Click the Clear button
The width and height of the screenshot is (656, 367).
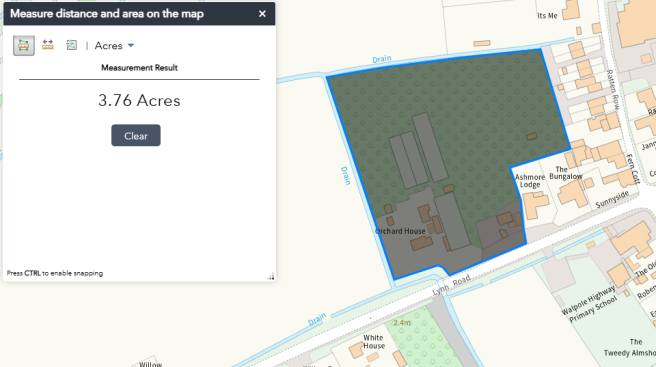click(136, 136)
